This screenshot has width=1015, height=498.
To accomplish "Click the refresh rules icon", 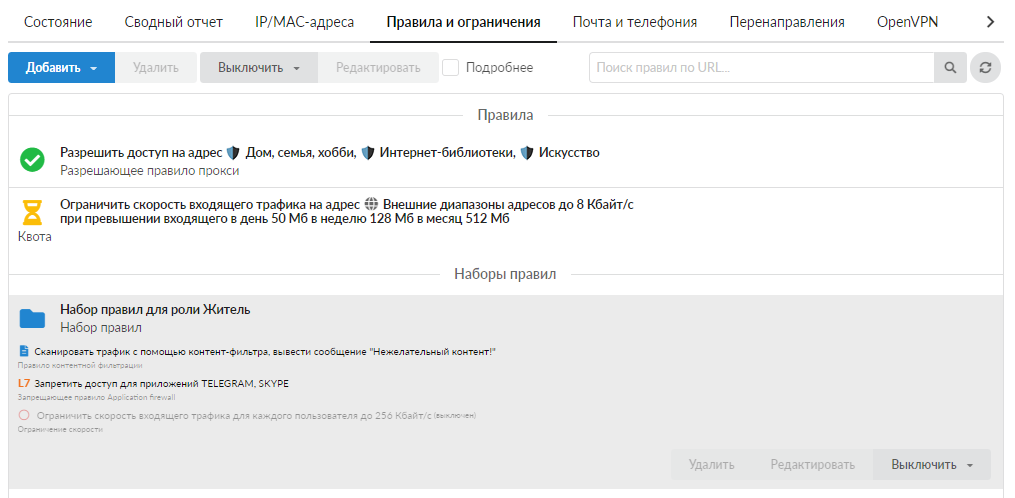I will click(x=985, y=68).
